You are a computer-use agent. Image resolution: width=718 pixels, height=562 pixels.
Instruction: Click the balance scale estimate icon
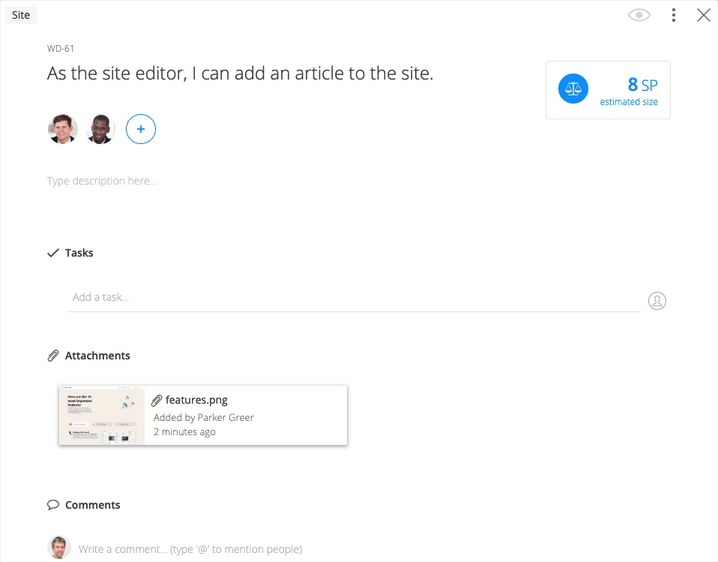(x=573, y=89)
